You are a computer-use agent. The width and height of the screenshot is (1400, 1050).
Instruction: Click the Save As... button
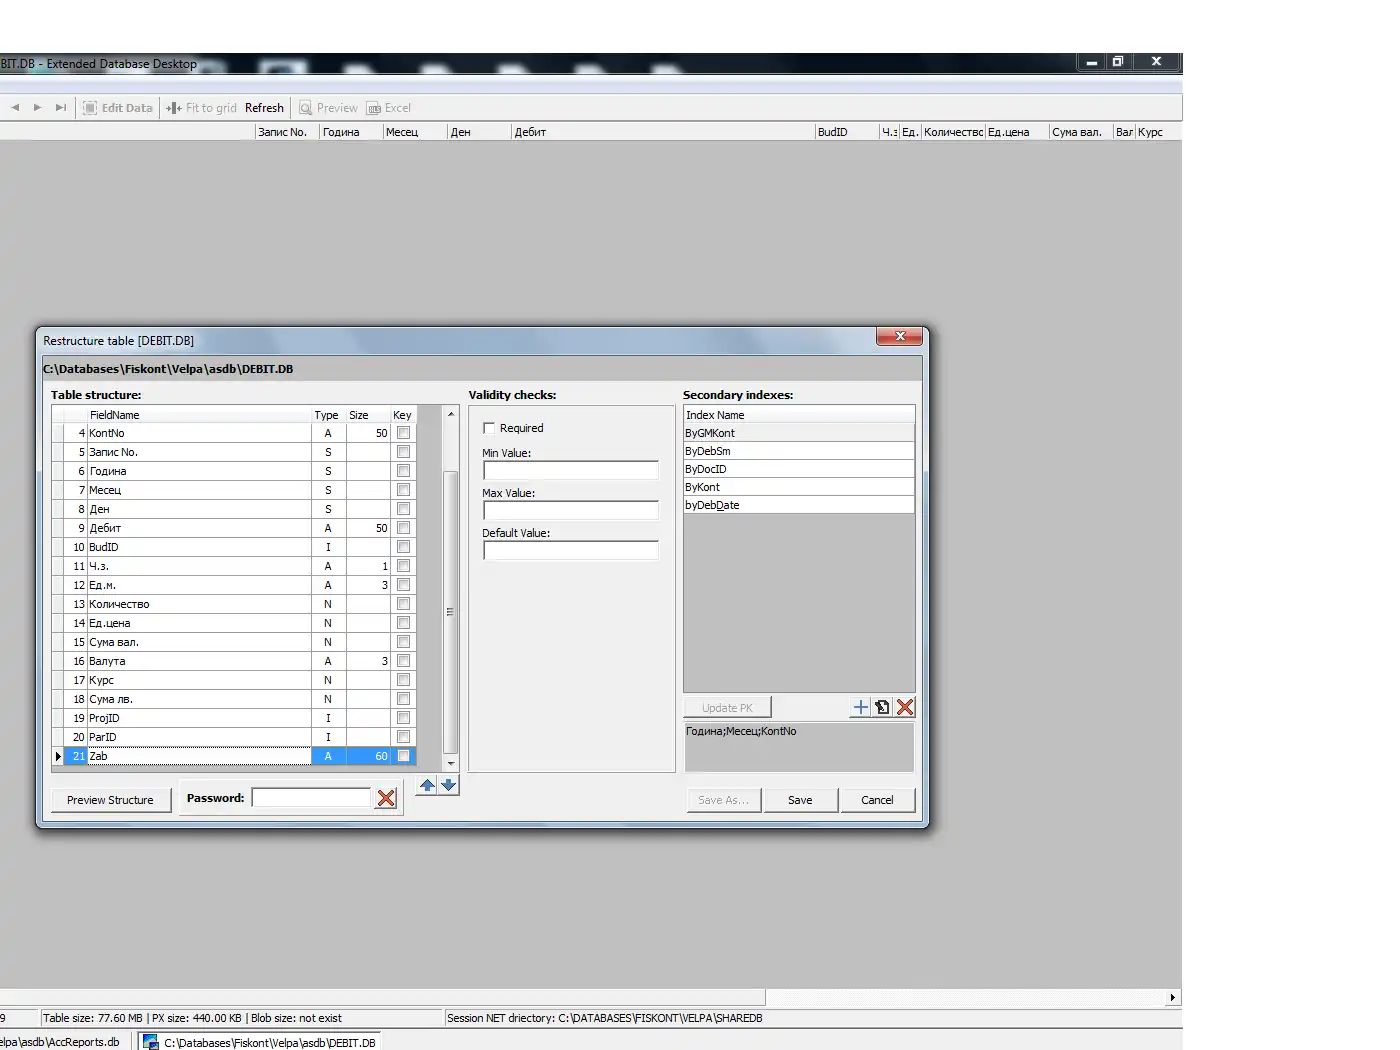tap(723, 800)
